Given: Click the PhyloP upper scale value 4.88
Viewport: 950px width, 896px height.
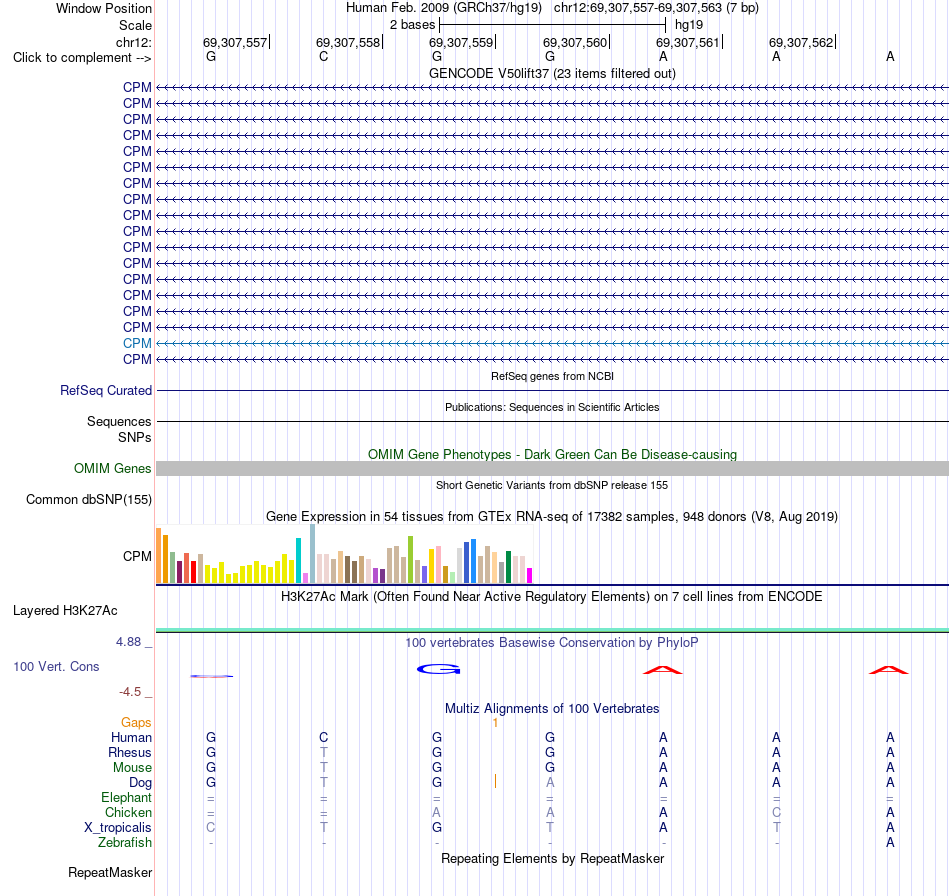Looking at the screenshot, I should (128, 642).
